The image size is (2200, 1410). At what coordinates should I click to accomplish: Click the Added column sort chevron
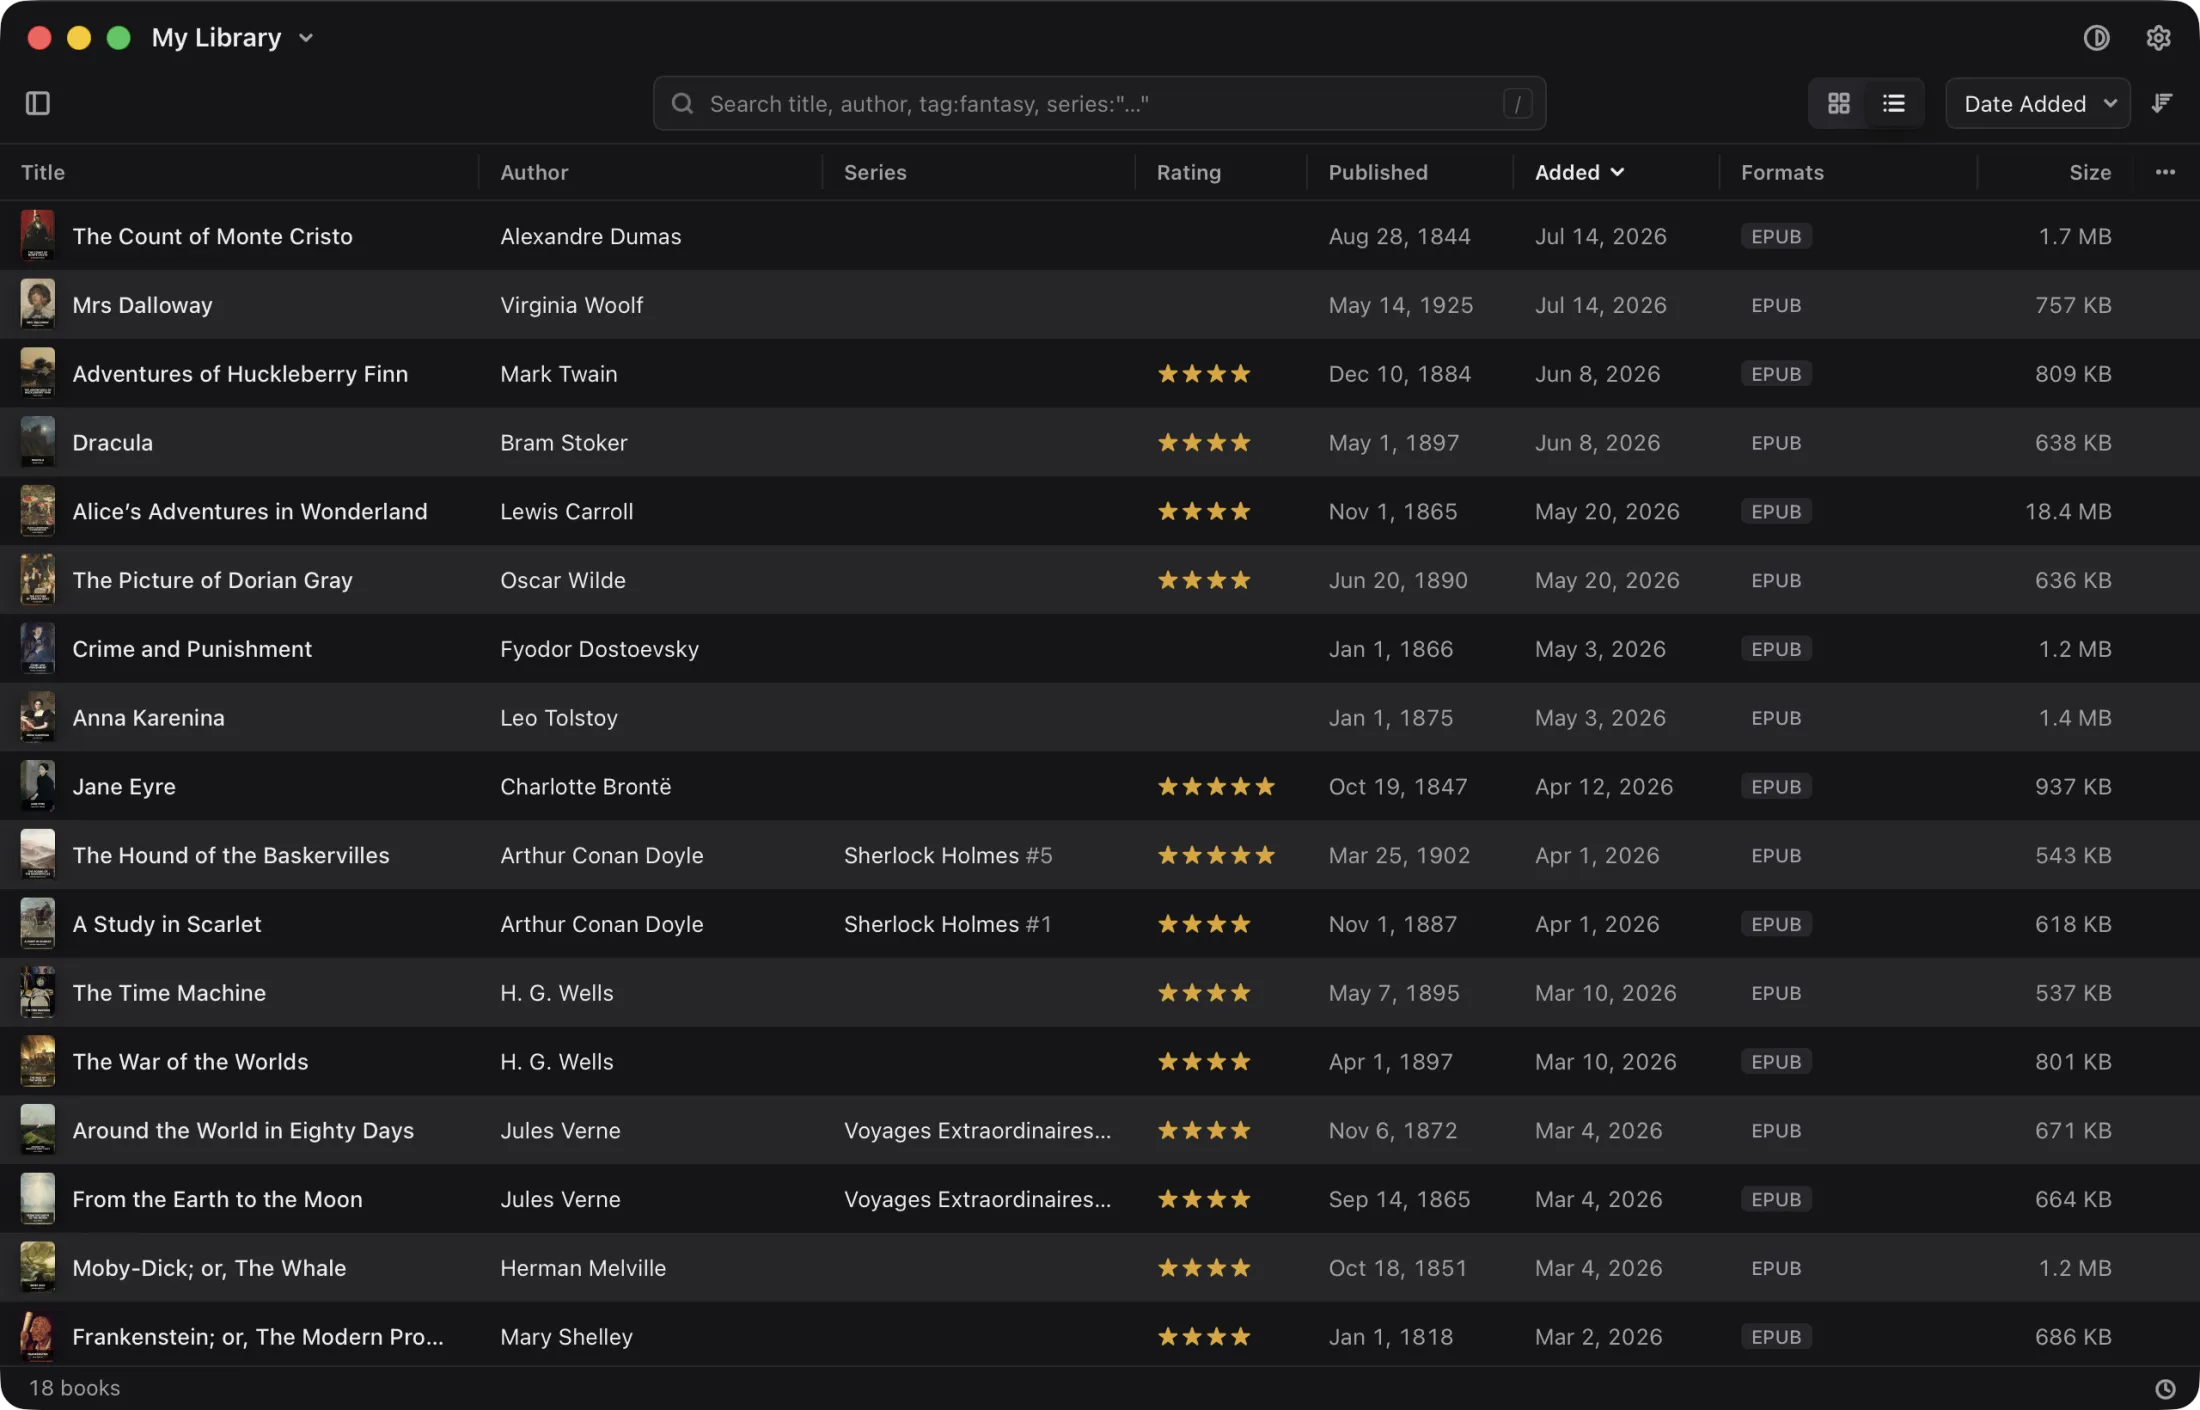coord(1617,172)
